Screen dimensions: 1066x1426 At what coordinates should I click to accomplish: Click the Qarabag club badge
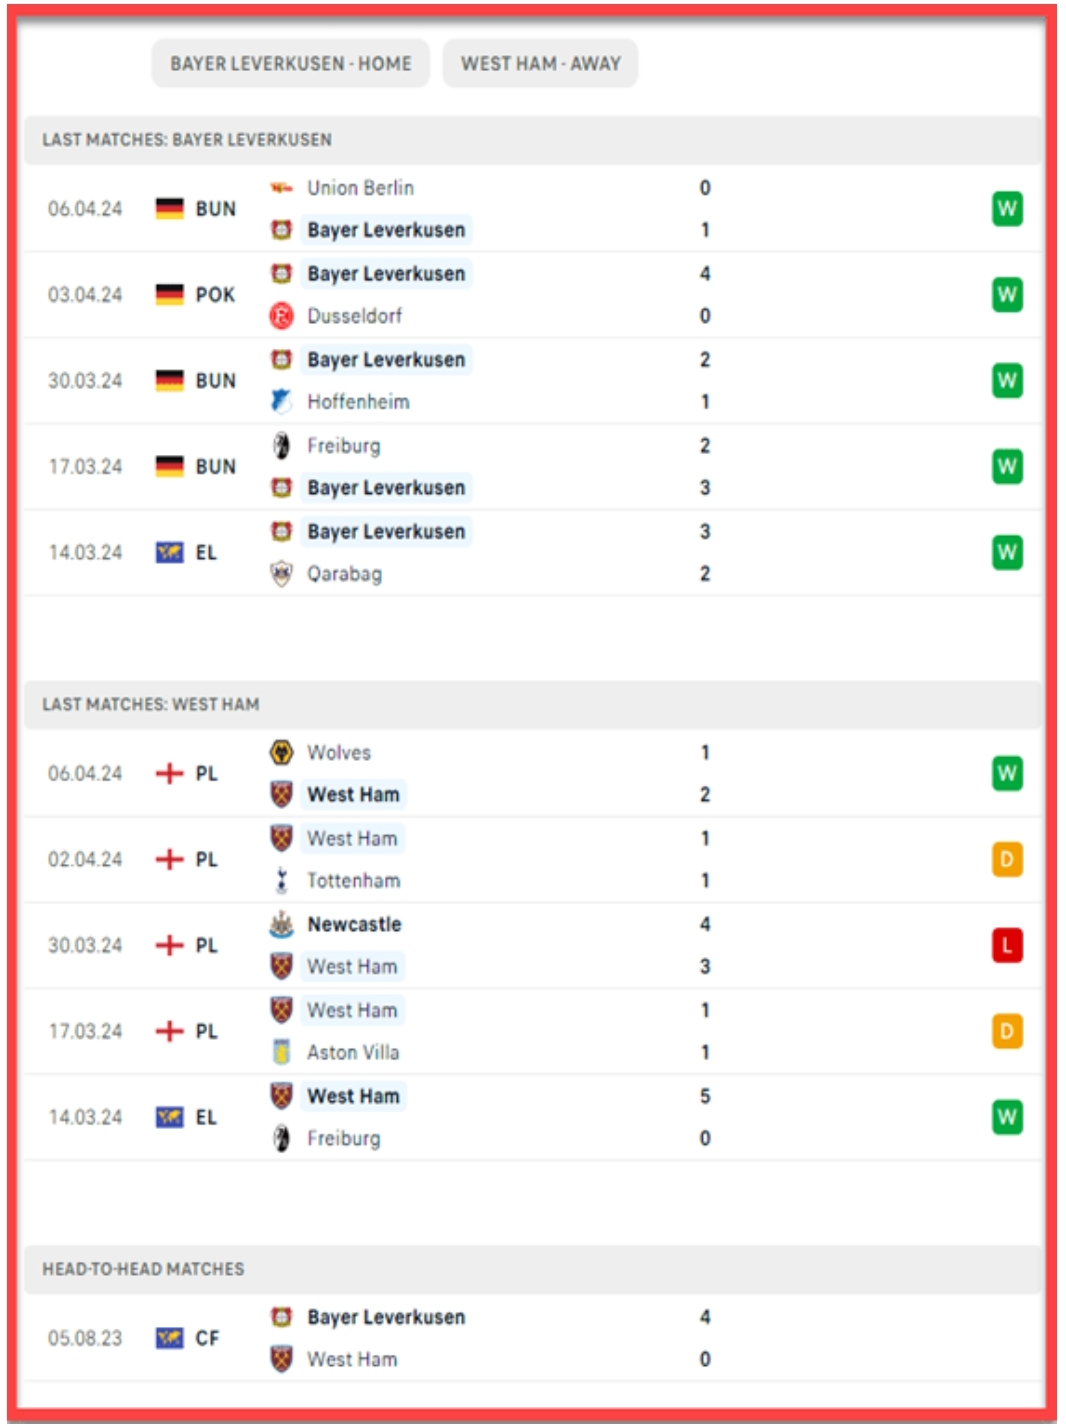pyautogui.click(x=282, y=574)
